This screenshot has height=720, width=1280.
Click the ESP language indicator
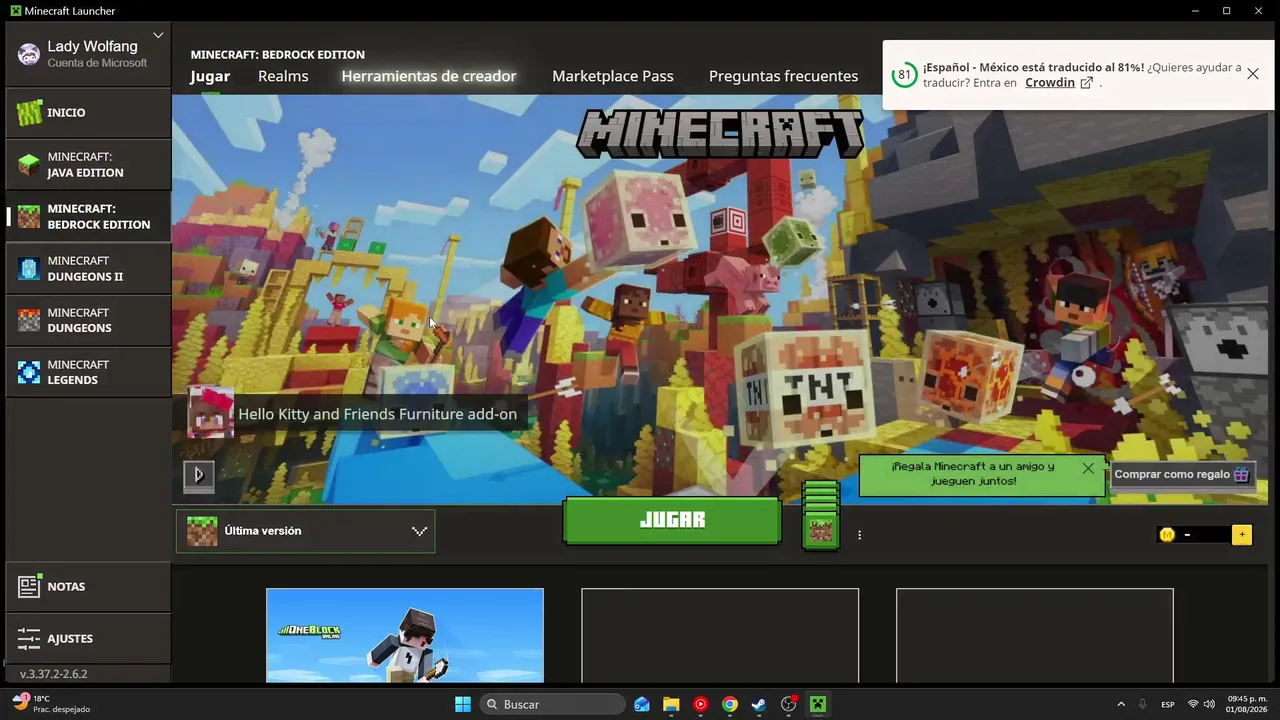coord(1166,704)
